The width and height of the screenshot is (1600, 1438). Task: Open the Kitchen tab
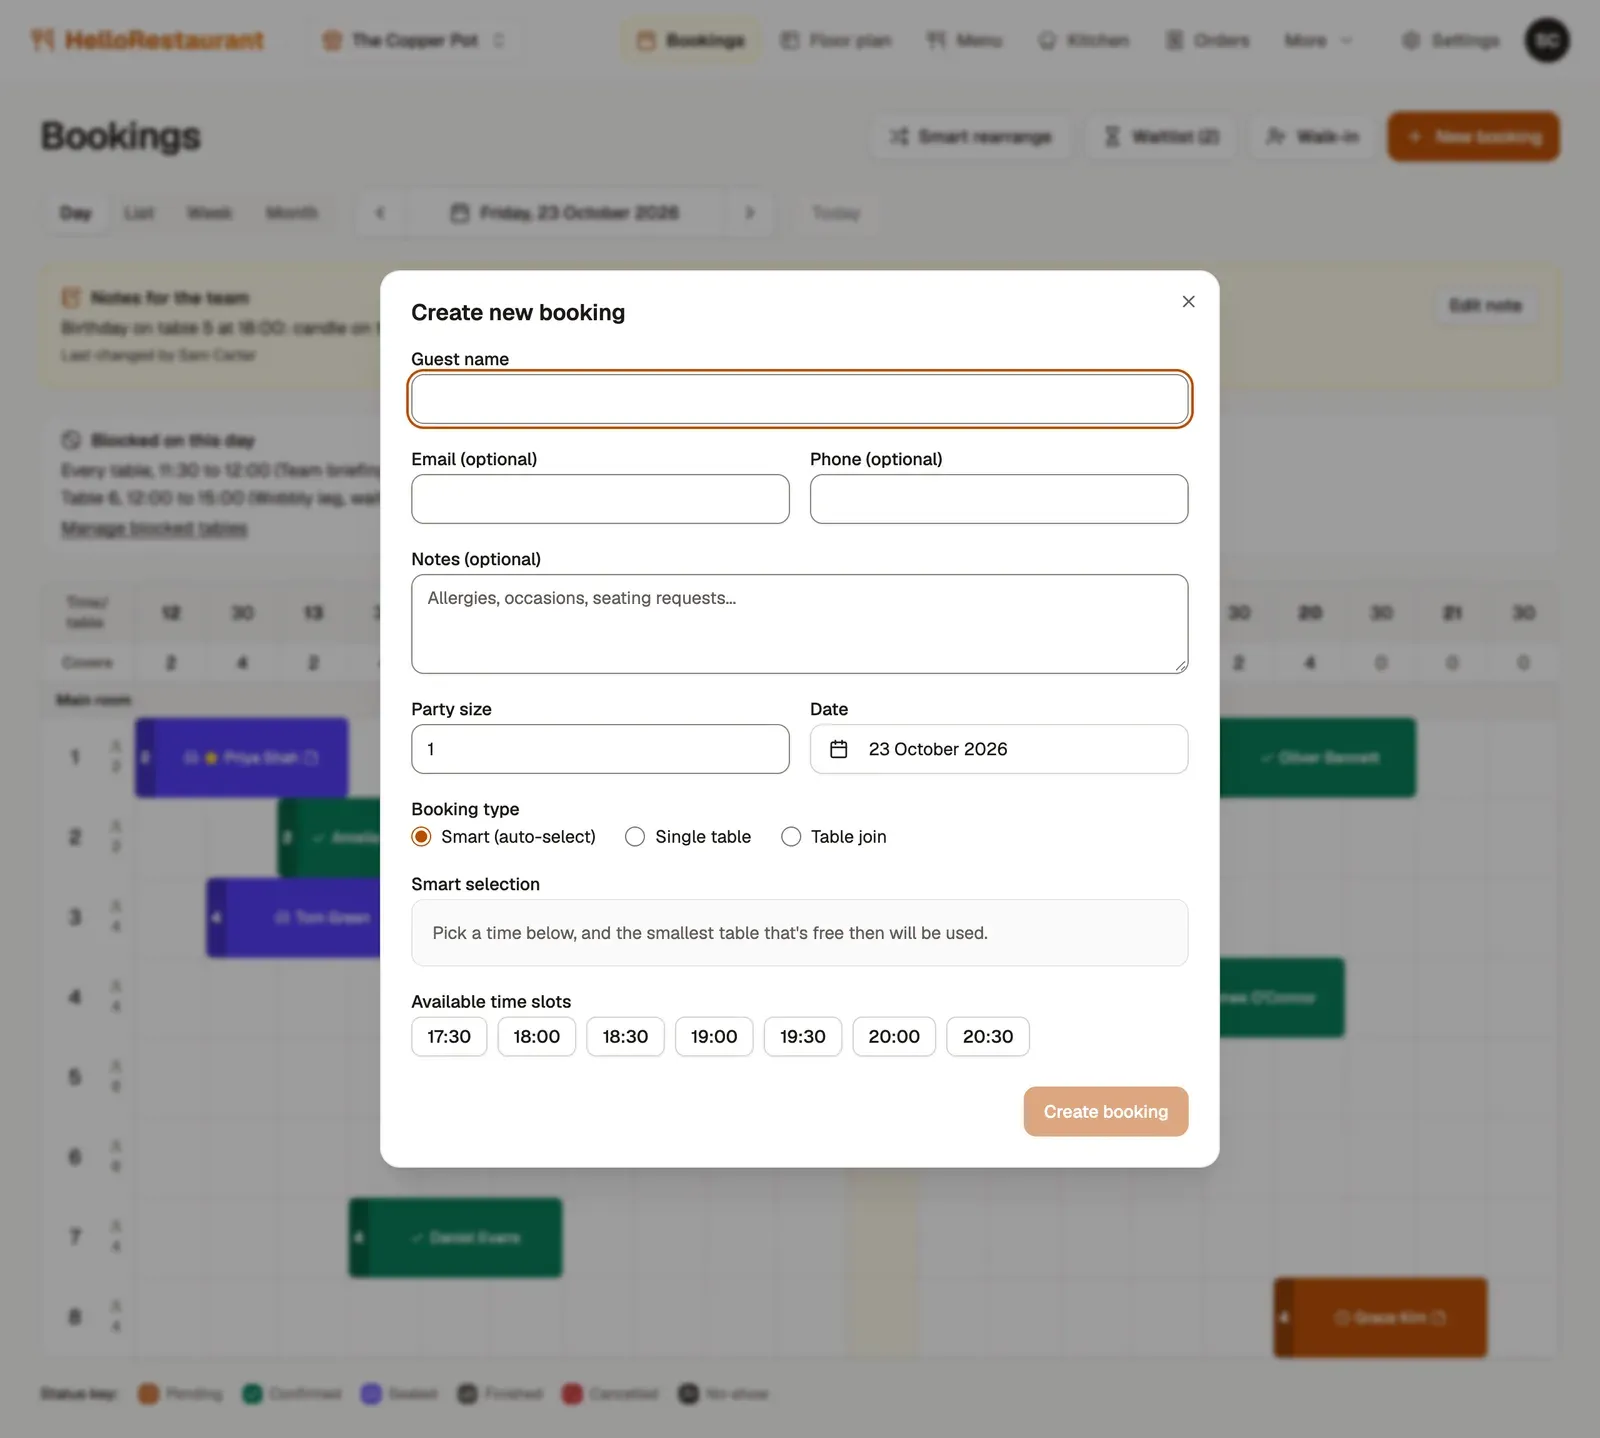[x=1084, y=40]
